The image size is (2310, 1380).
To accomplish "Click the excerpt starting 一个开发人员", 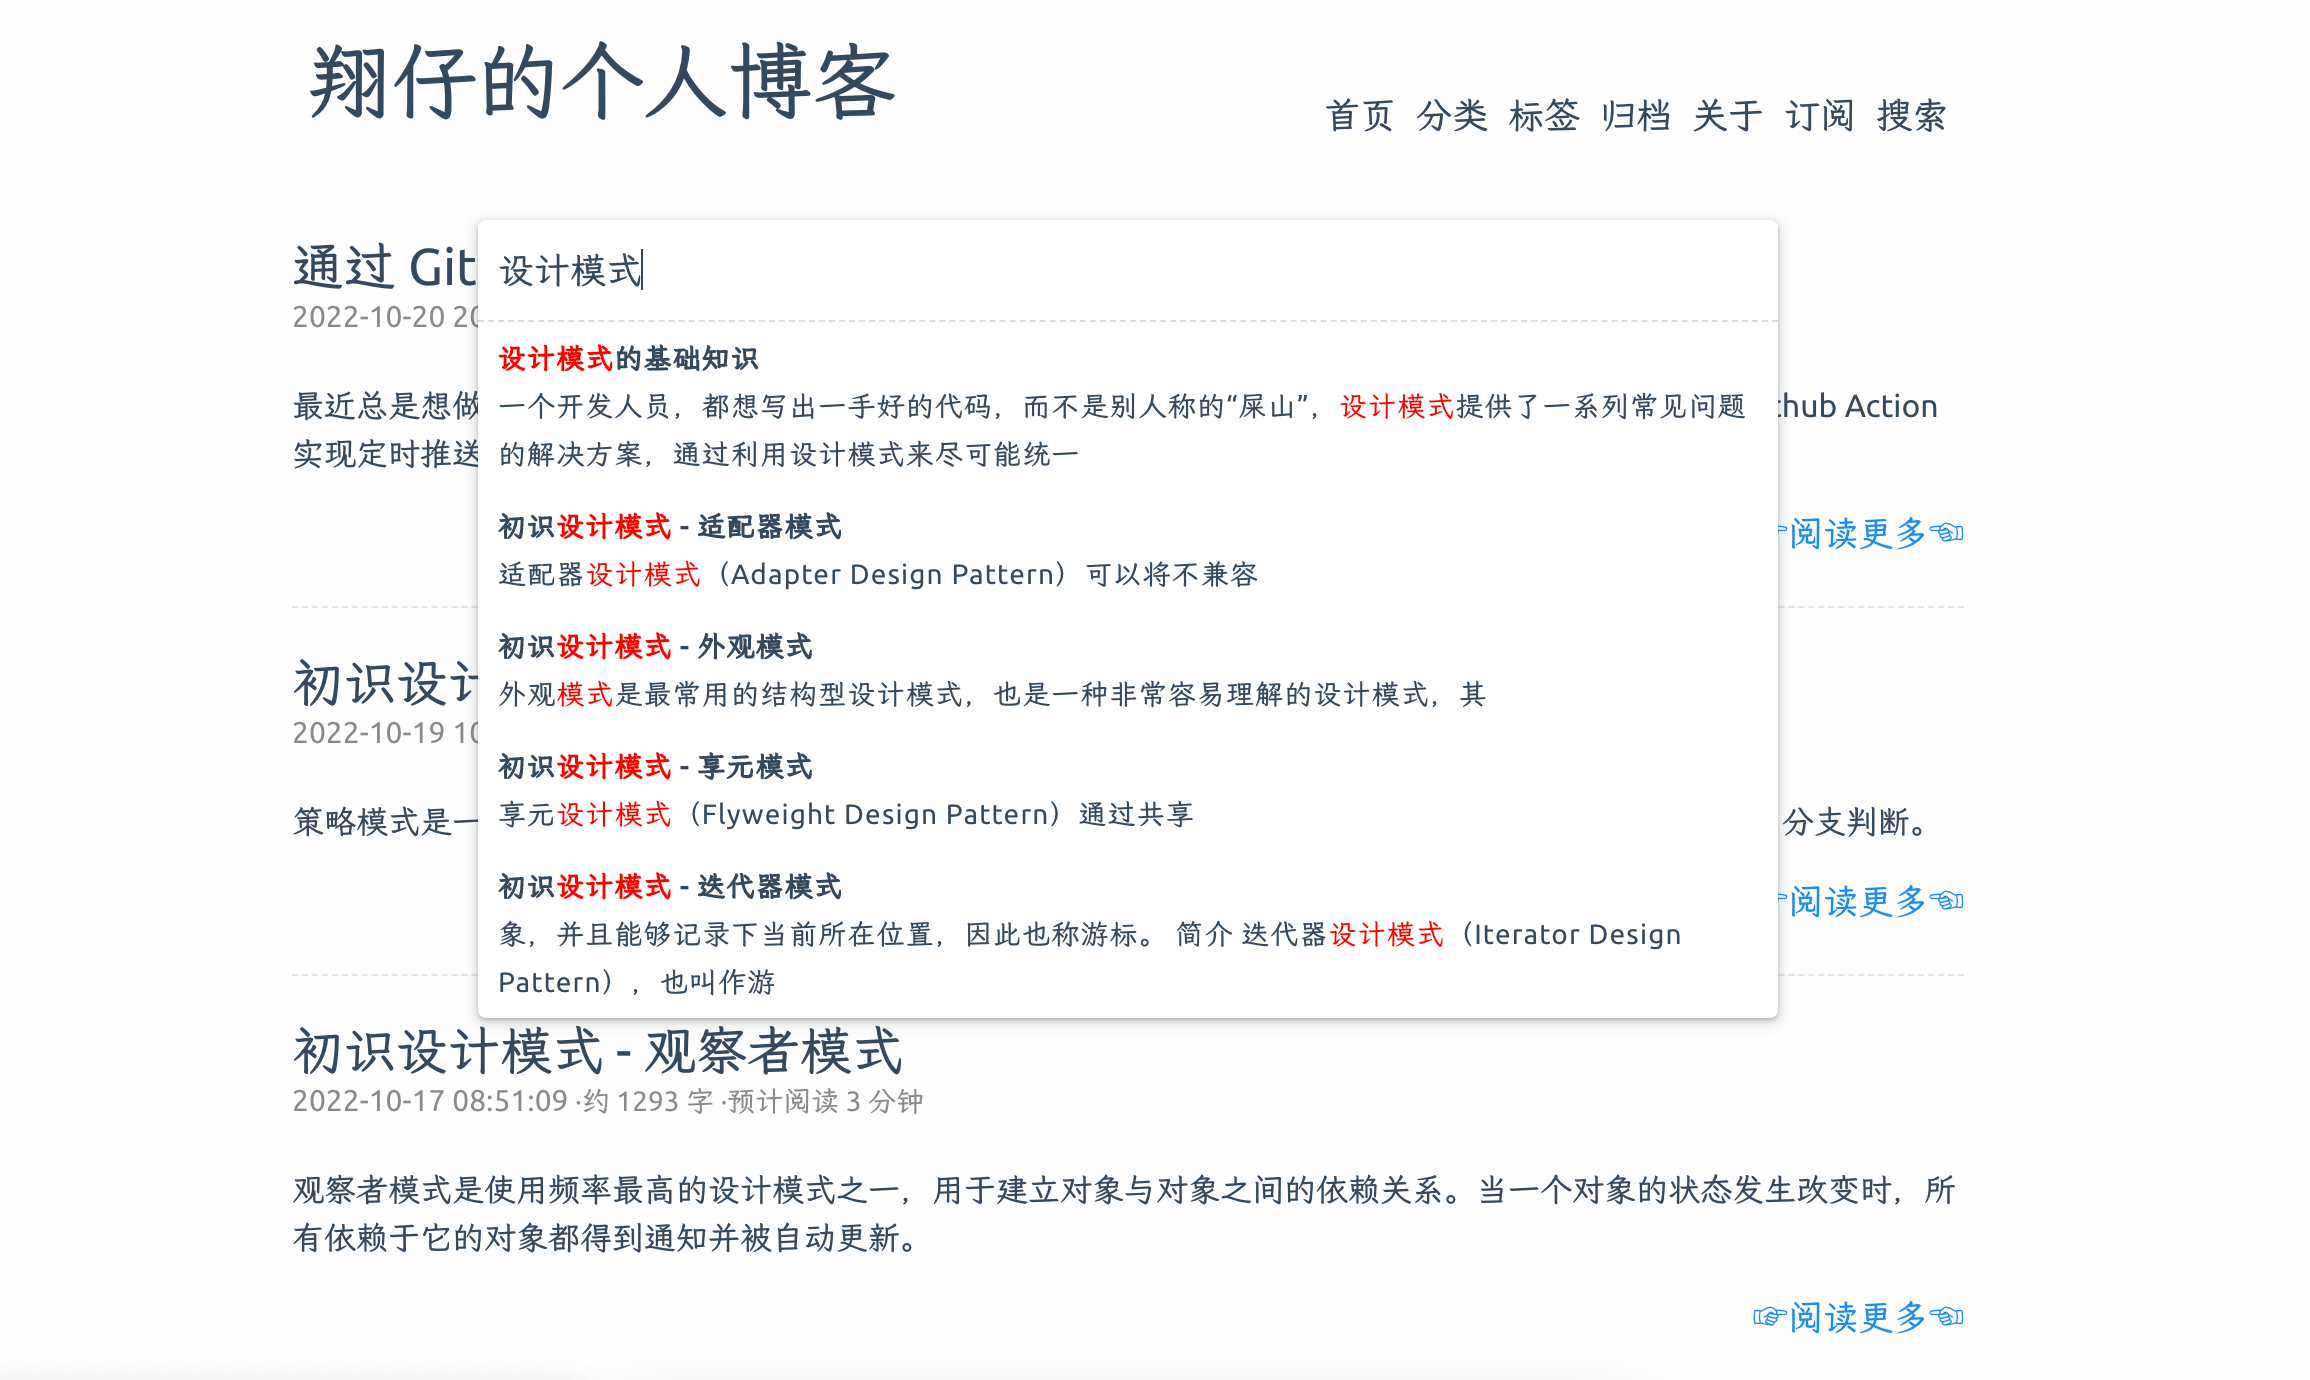I will click(x=1122, y=431).
